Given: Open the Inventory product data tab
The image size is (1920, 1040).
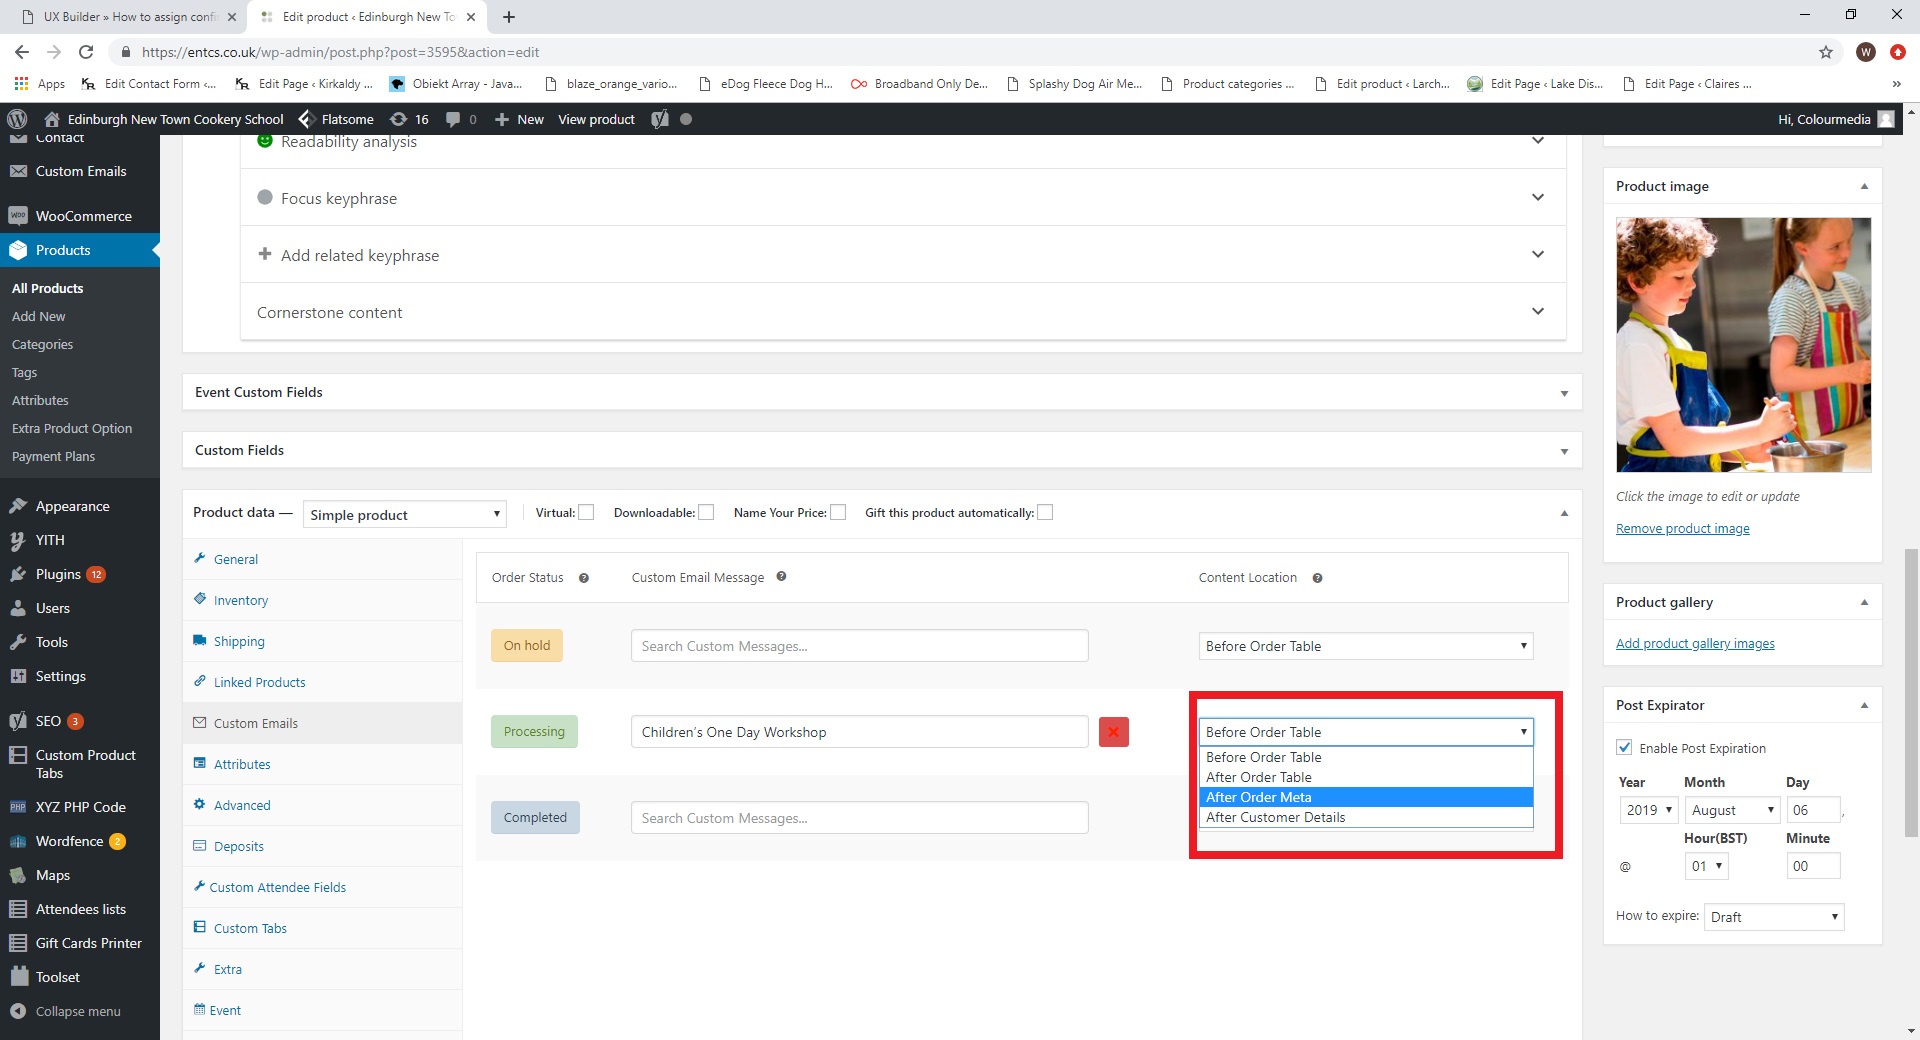Looking at the screenshot, I should 241,600.
